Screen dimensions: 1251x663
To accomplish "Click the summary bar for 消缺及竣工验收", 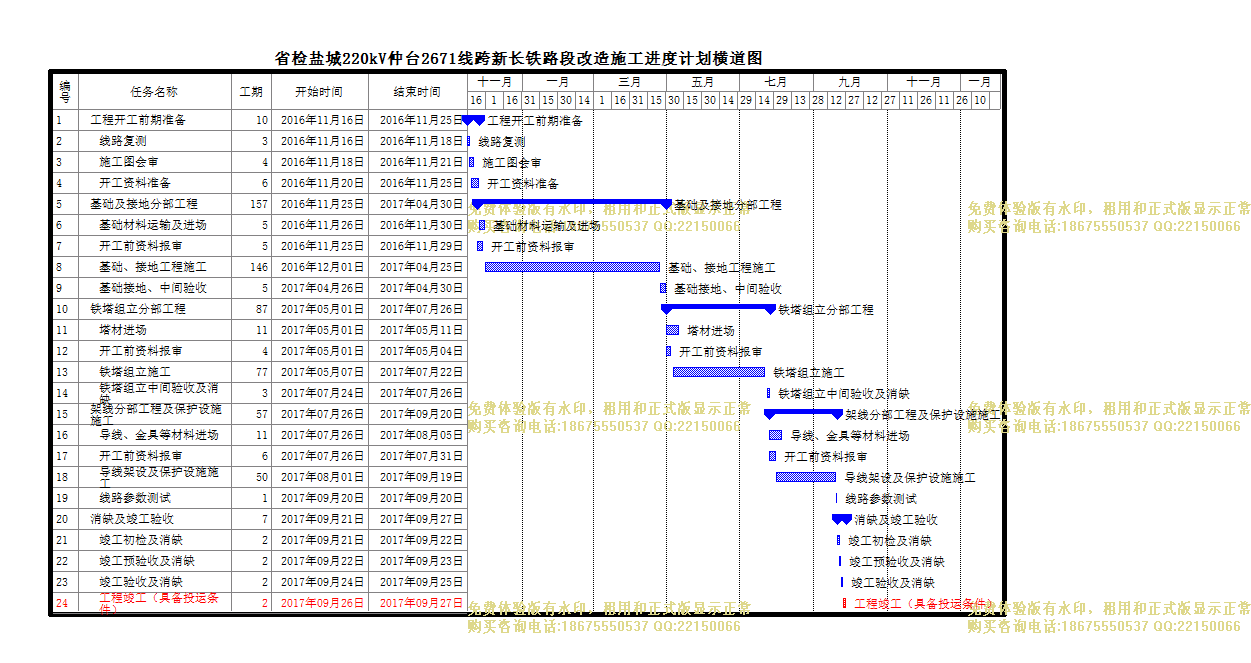I will click(x=842, y=518).
